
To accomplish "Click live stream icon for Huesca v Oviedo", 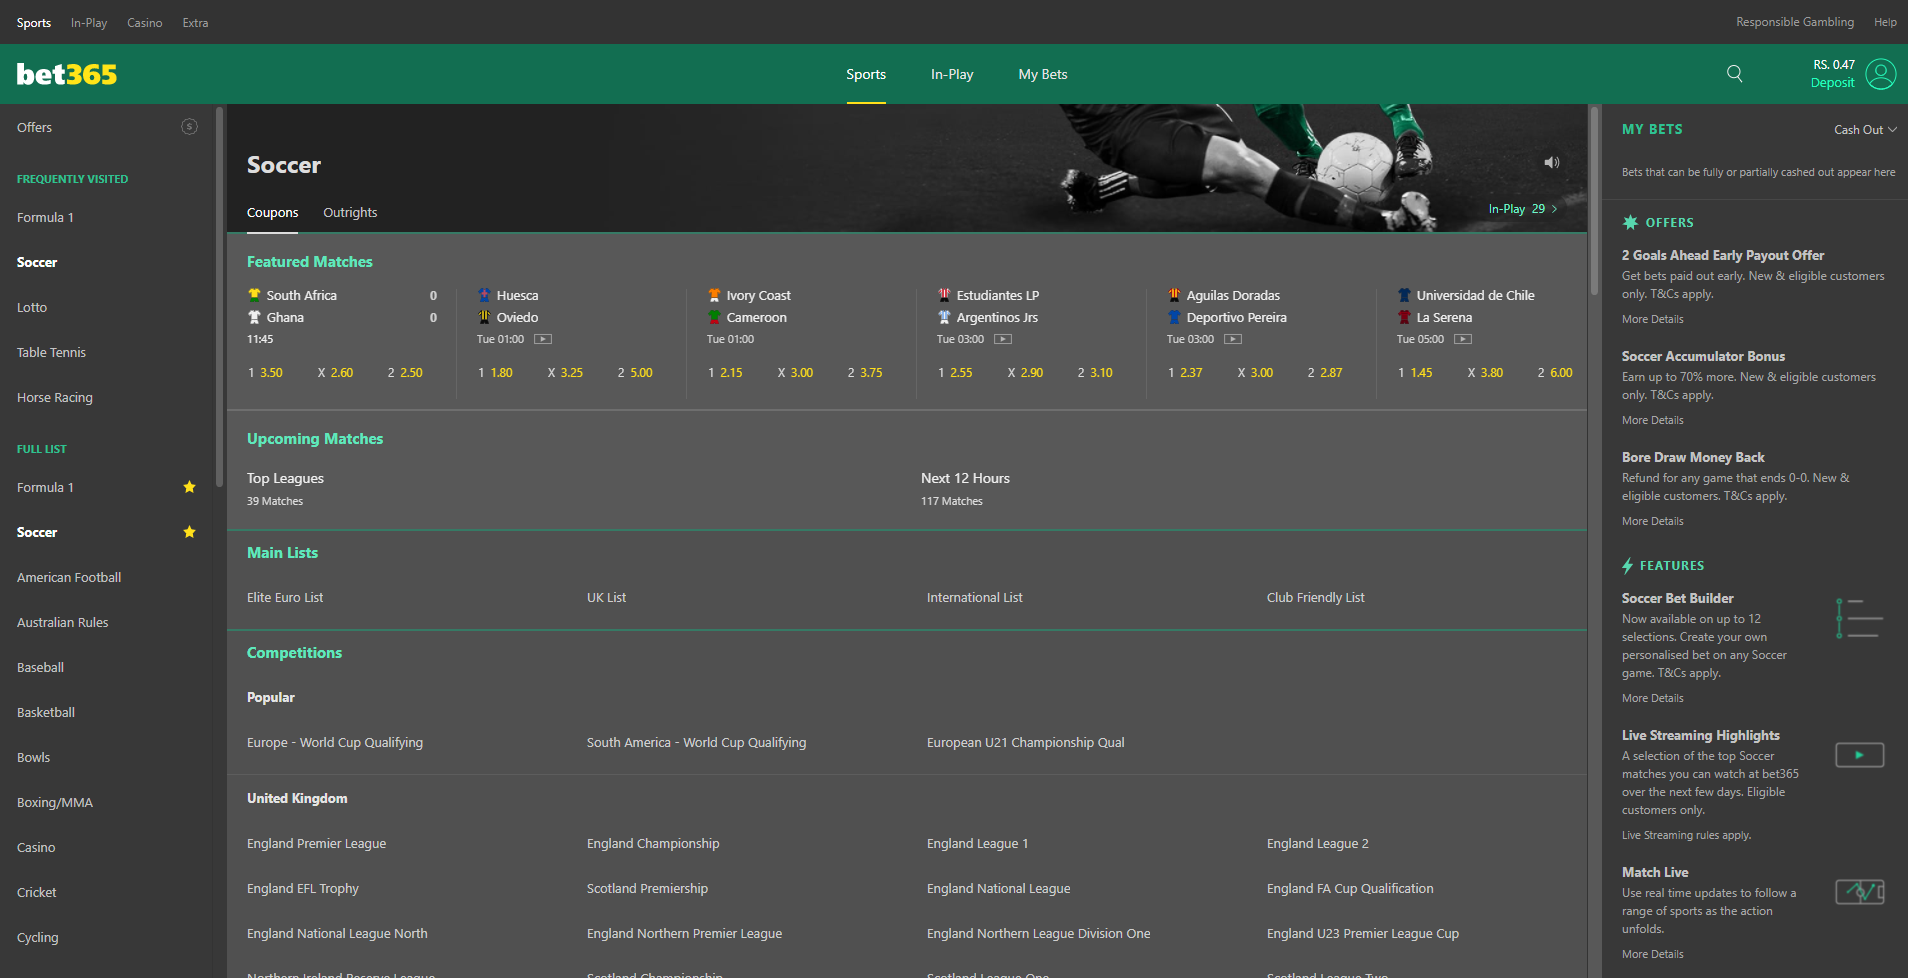I will pos(543,339).
